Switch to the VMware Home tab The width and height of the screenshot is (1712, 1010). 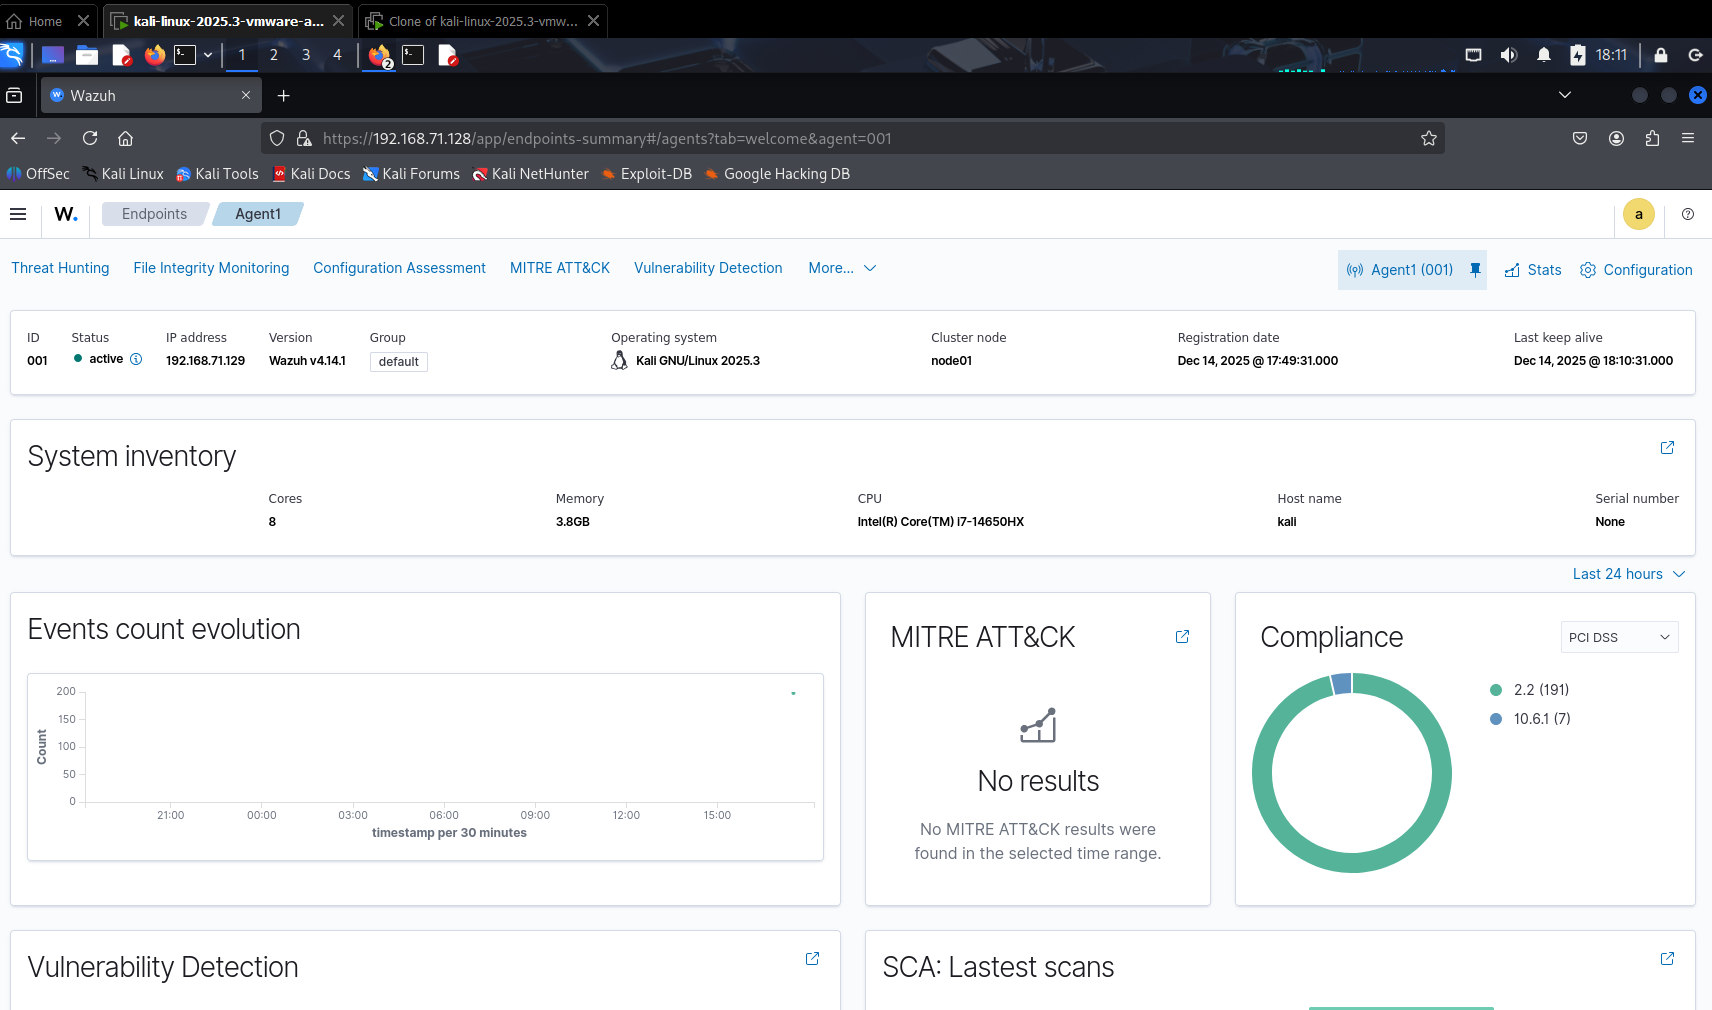click(x=48, y=21)
